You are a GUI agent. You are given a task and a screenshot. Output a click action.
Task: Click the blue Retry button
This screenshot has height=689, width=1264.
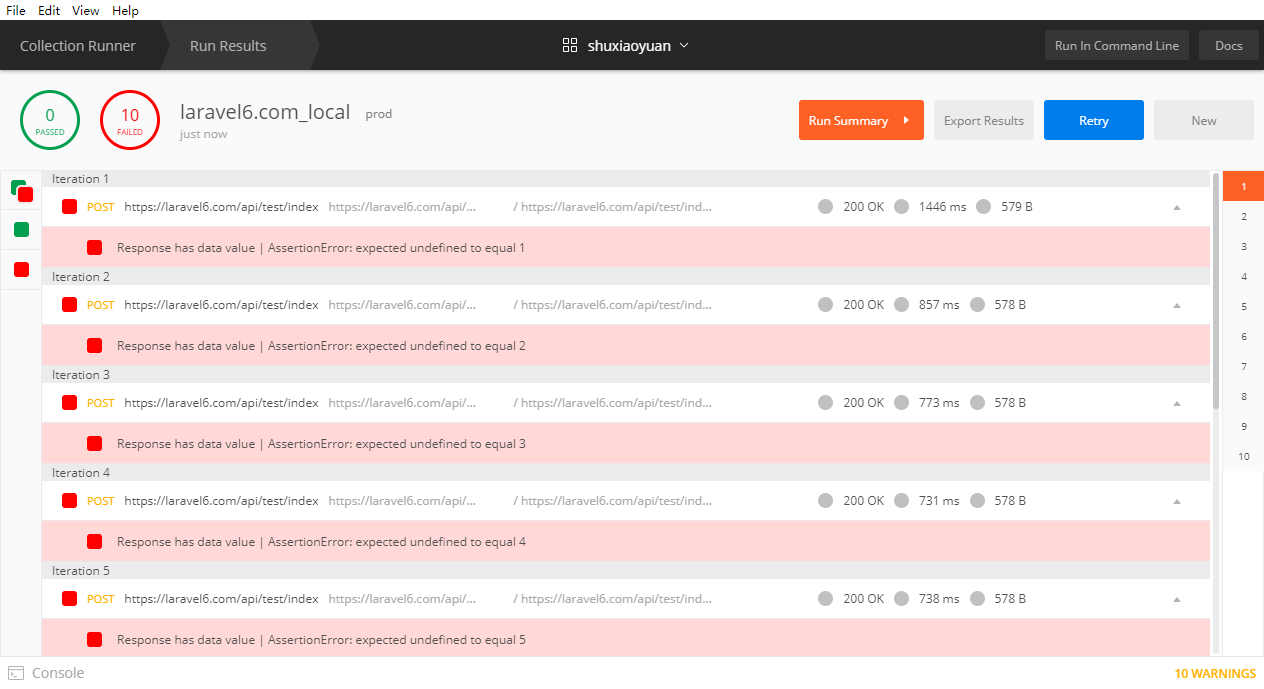[x=1094, y=120]
